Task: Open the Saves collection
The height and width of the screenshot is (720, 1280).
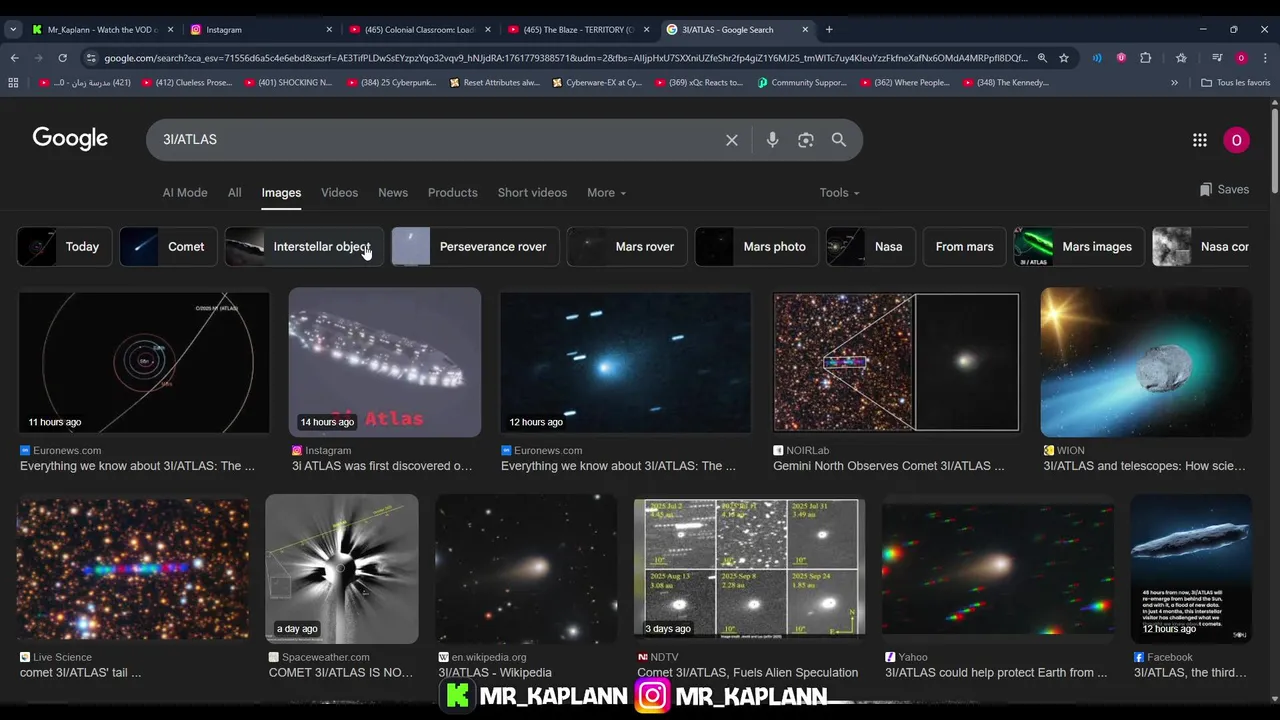Action: coord(1224,189)
